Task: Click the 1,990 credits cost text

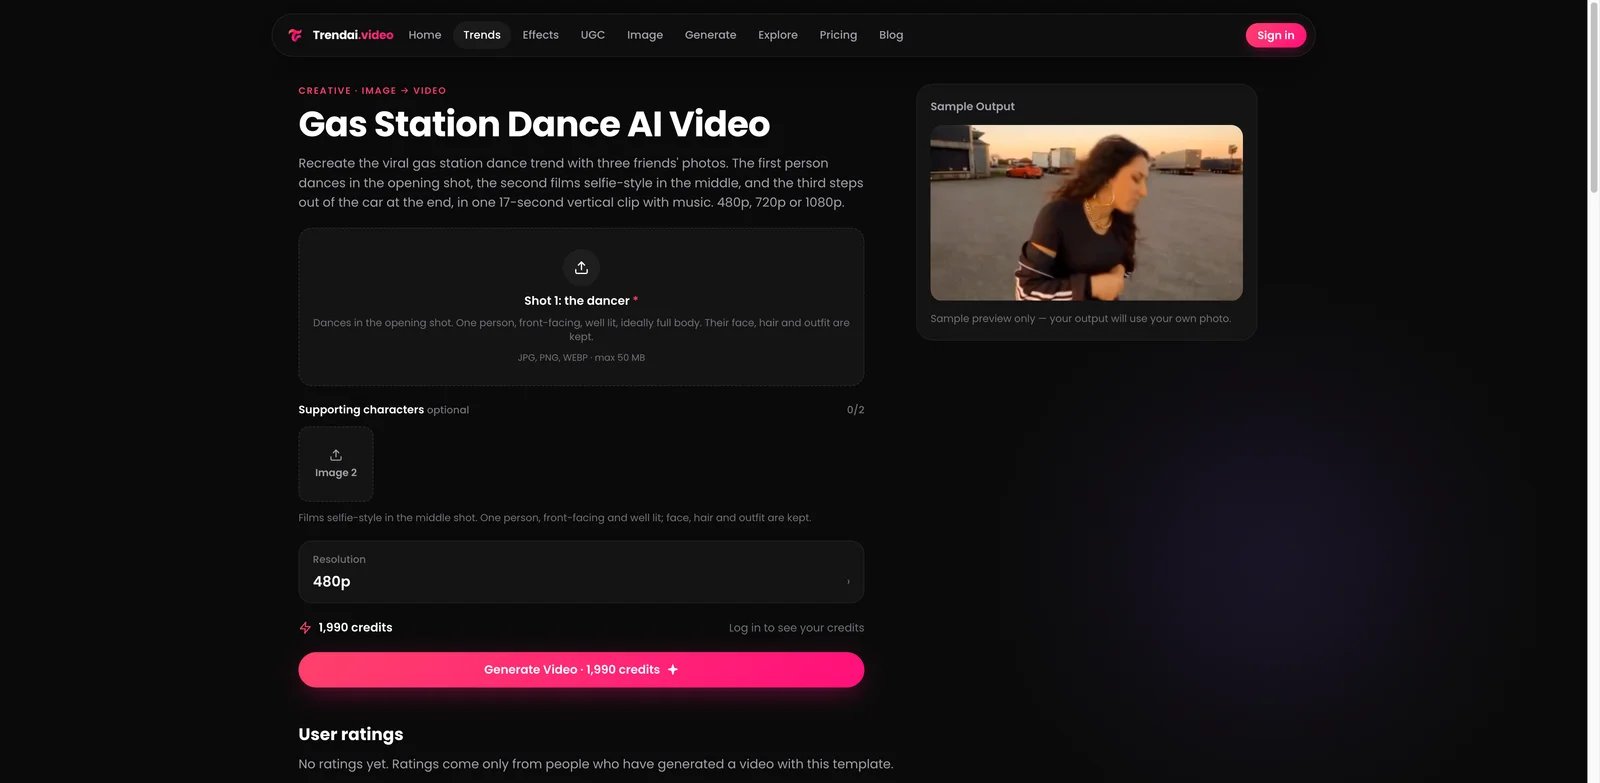Action: [355, 628]
